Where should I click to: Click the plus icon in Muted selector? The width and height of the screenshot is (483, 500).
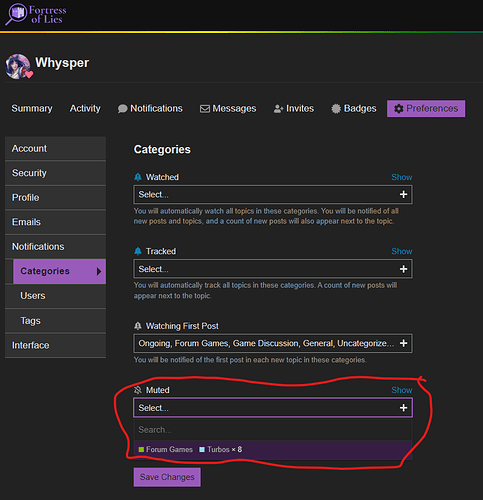pyautogui.click(x=403, y=407)
